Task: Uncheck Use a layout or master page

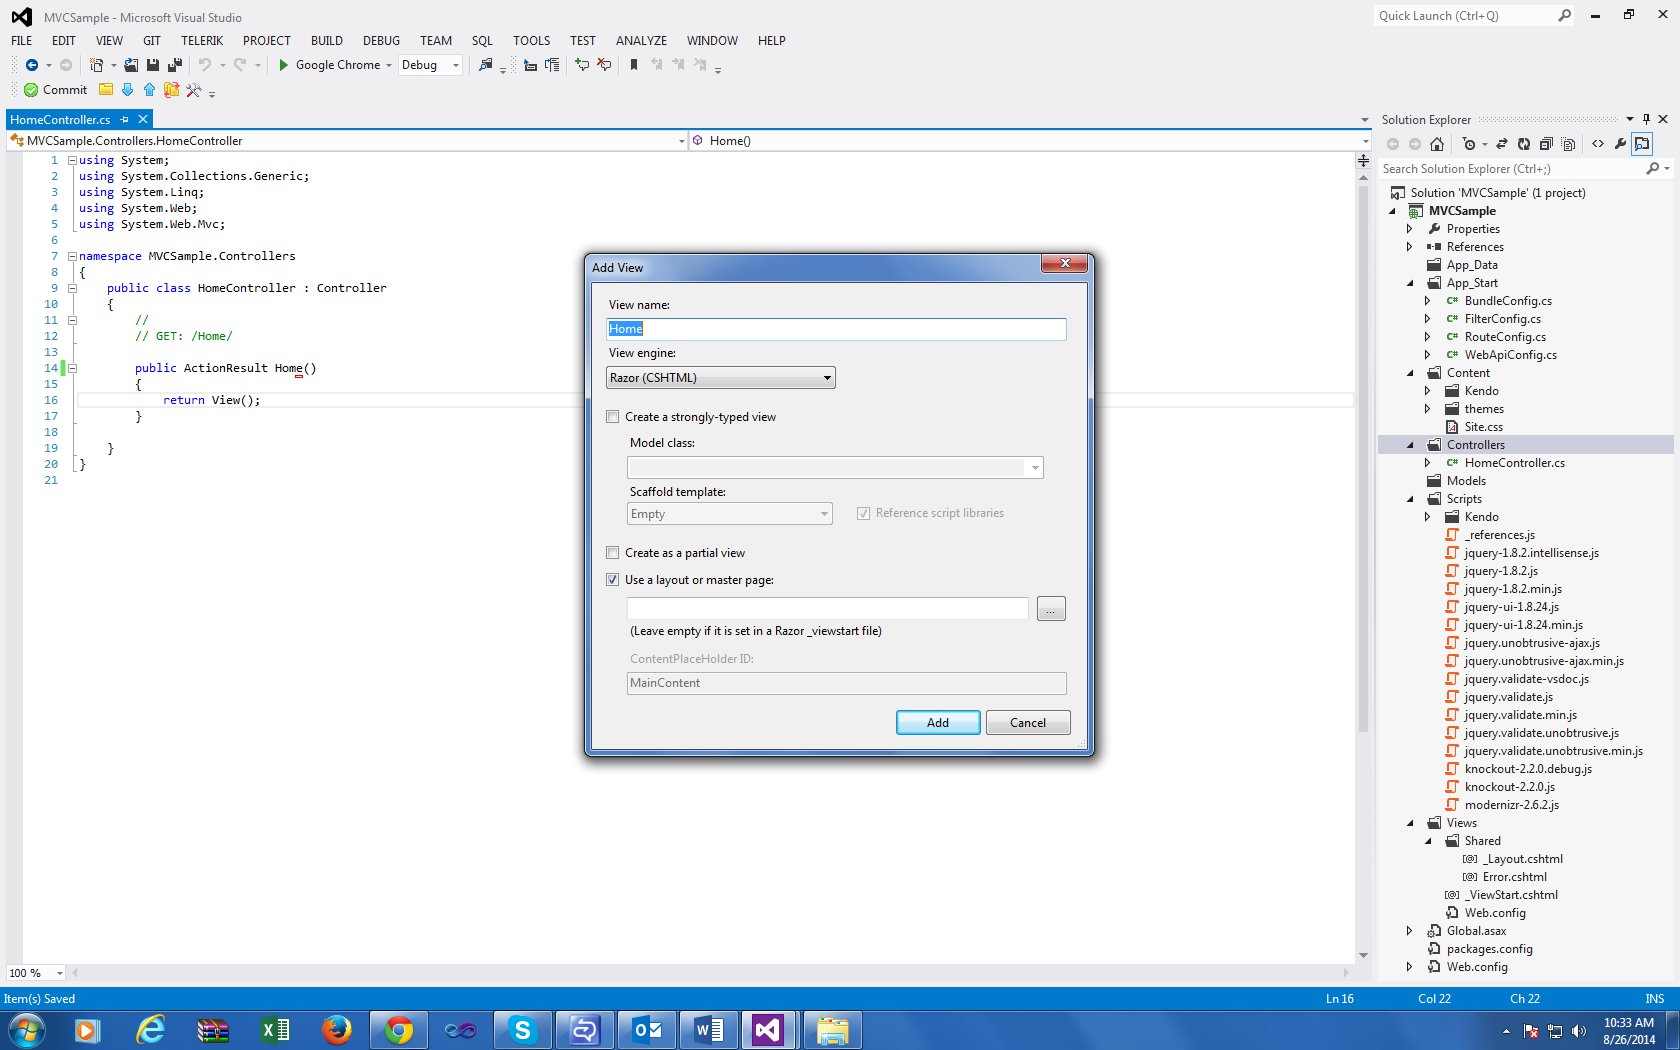Action: [x=613, y=580]
